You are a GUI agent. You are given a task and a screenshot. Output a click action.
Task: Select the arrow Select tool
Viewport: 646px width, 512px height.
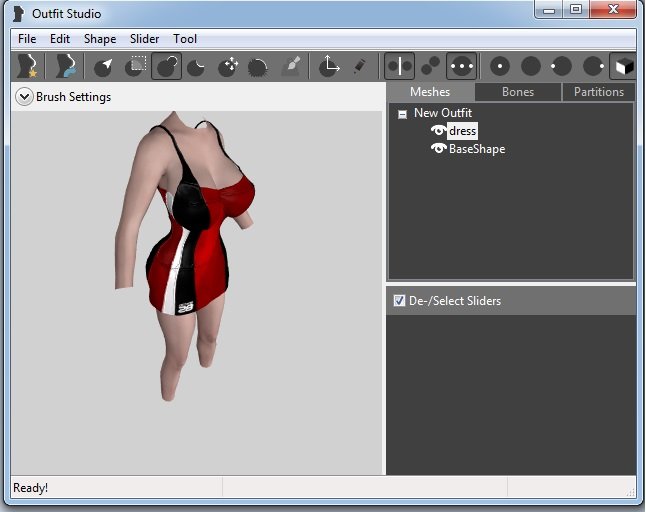tap(104, 67)
